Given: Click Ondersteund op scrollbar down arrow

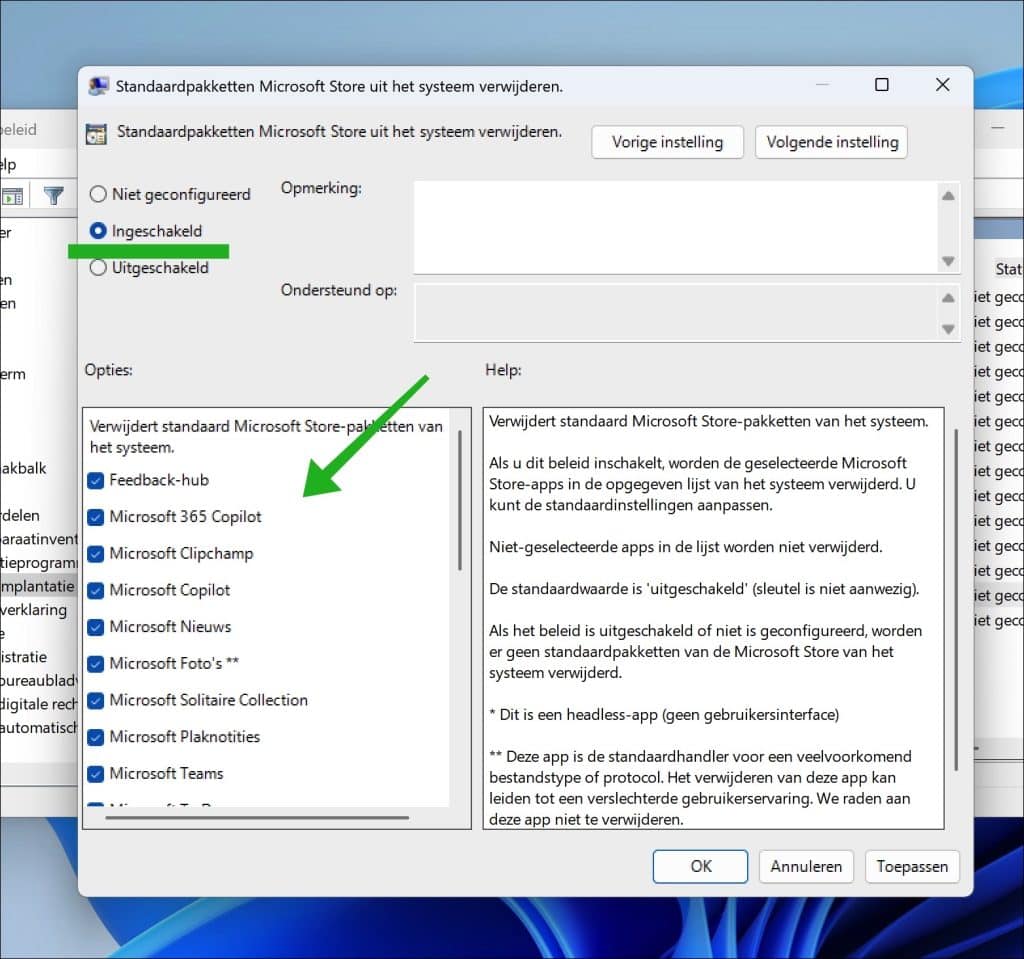Looking at the screenshot, I should (x=948, y=329).
